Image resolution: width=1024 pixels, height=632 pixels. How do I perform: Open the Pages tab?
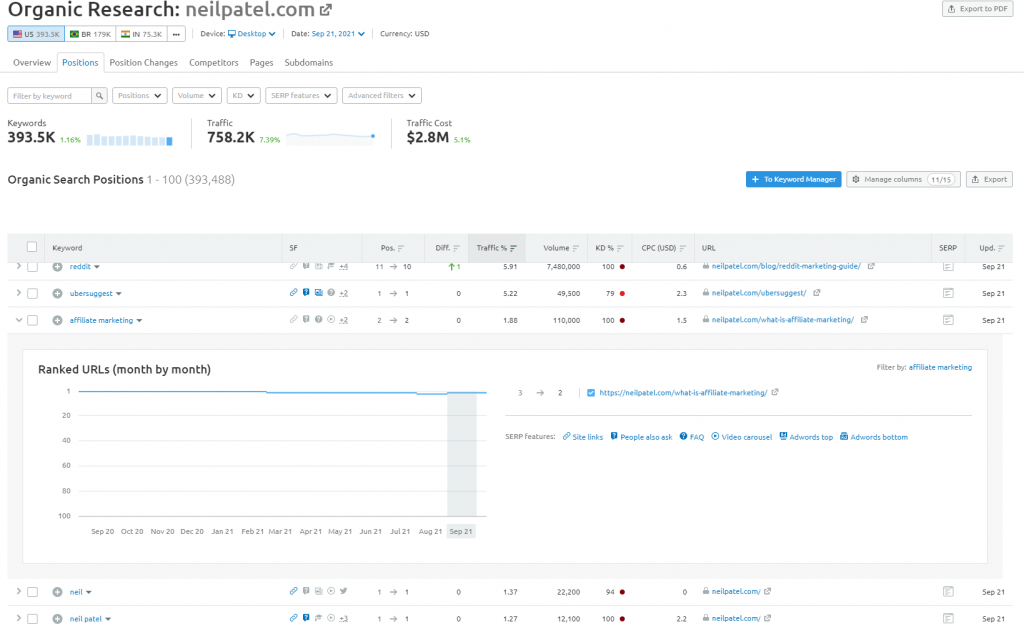[261, 63]
